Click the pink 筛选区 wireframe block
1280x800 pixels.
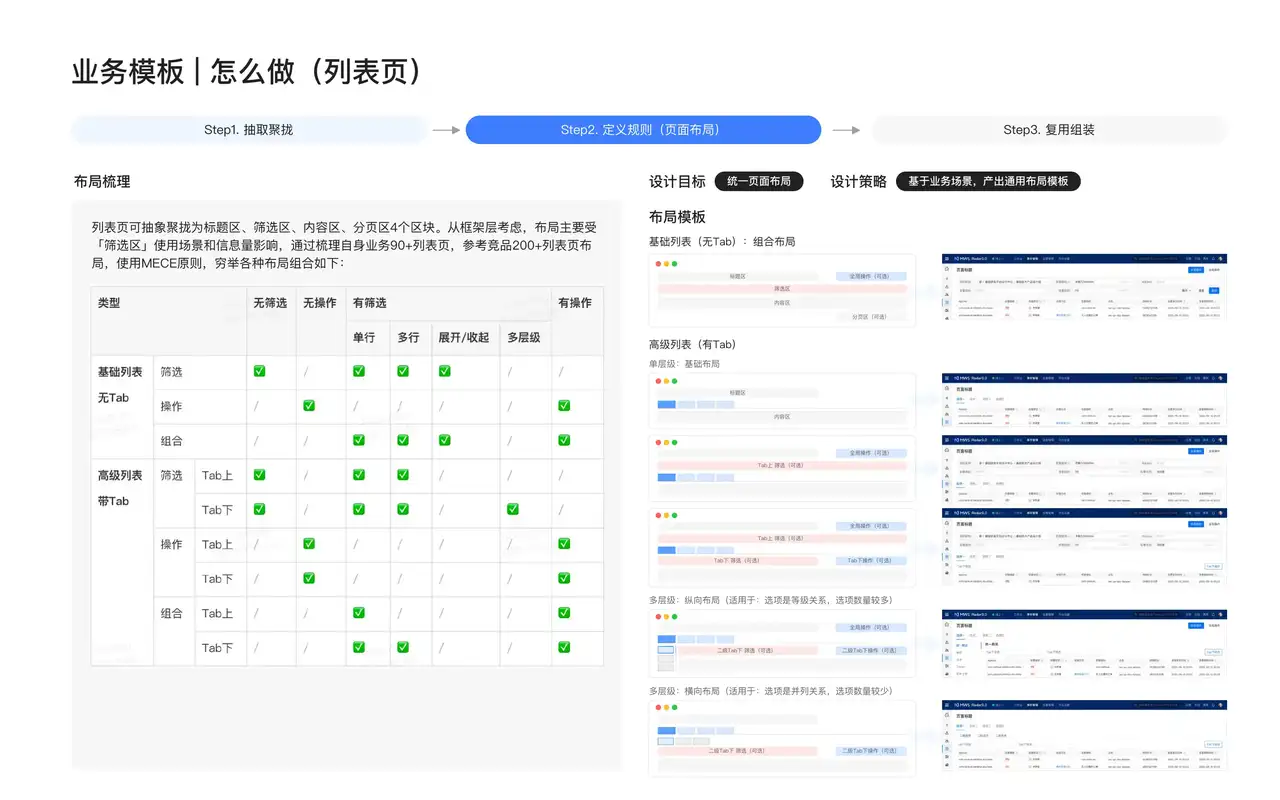tap(782, 288)
